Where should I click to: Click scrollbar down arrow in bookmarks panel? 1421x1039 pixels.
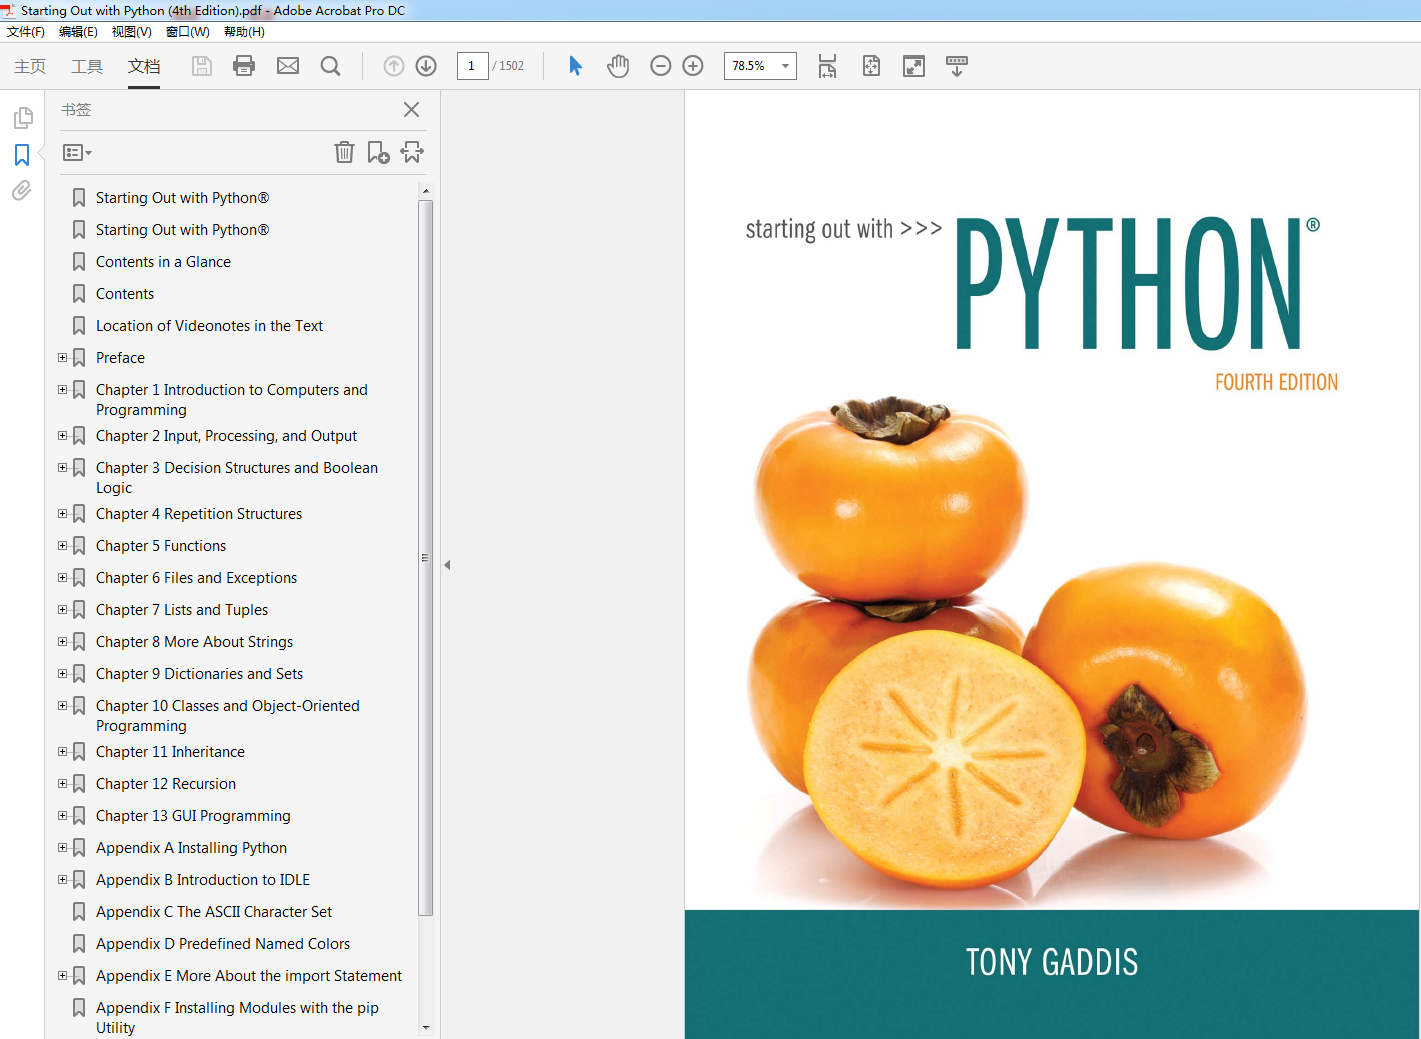coord(426,1027)
